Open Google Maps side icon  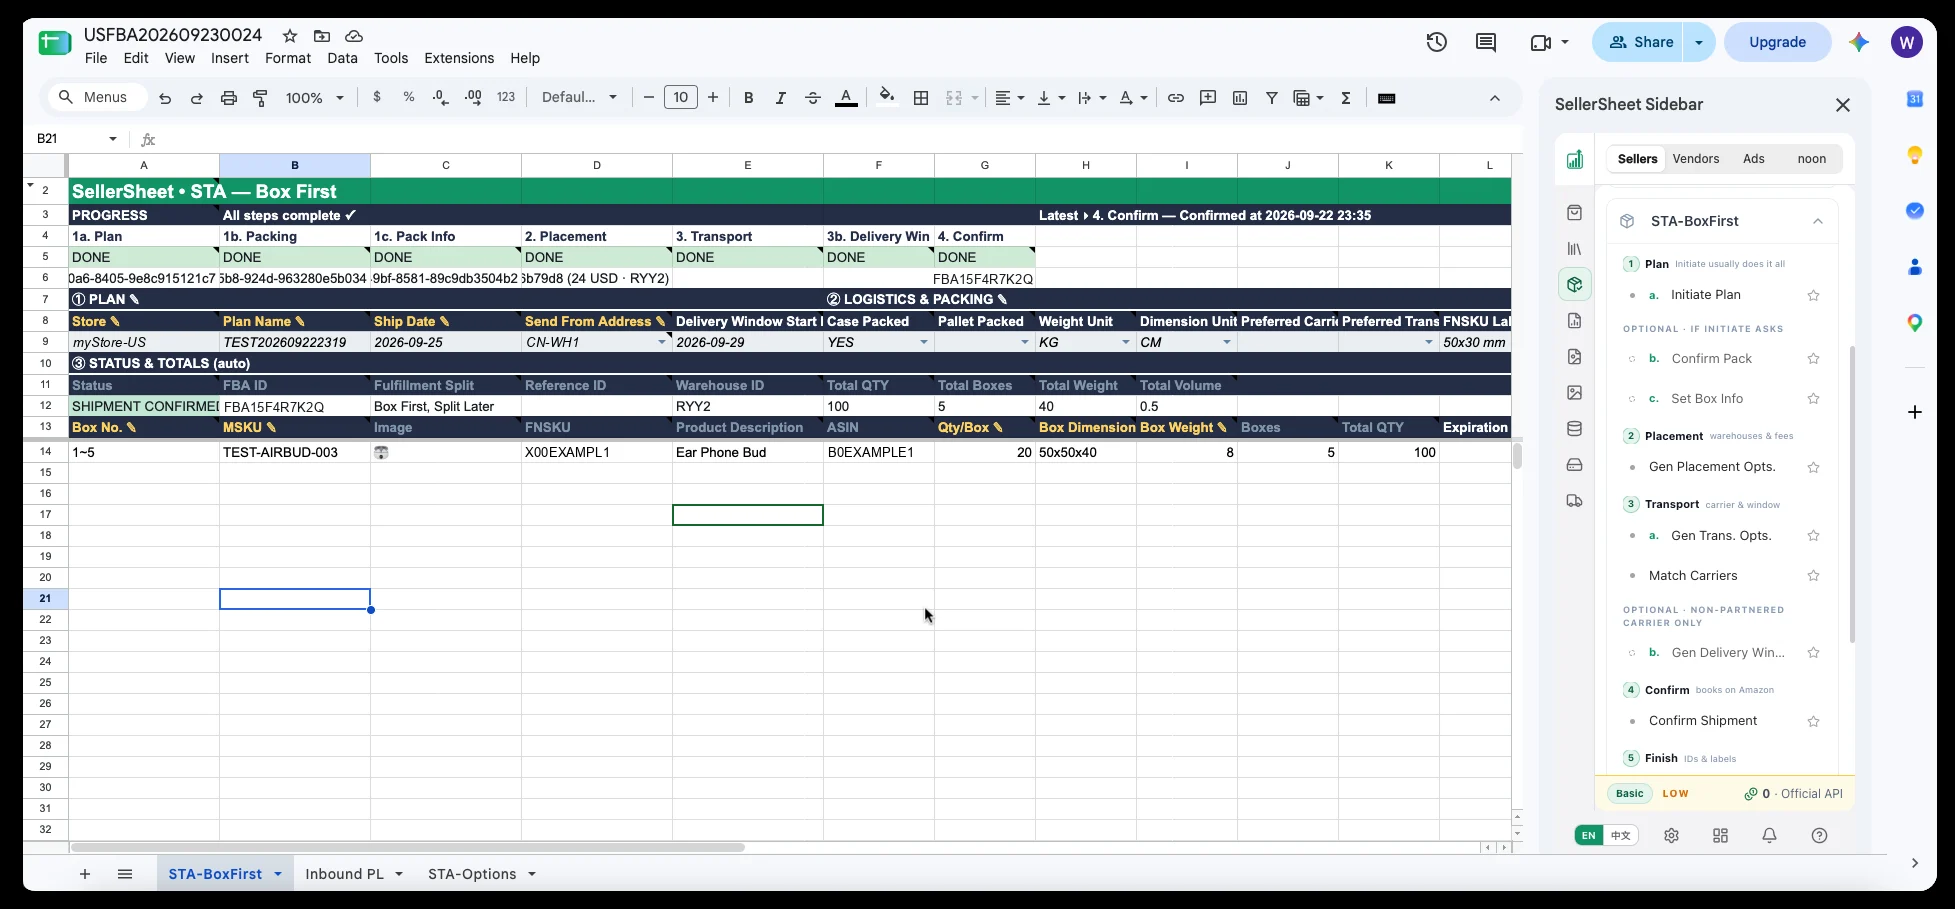[x=1915, y=323]
